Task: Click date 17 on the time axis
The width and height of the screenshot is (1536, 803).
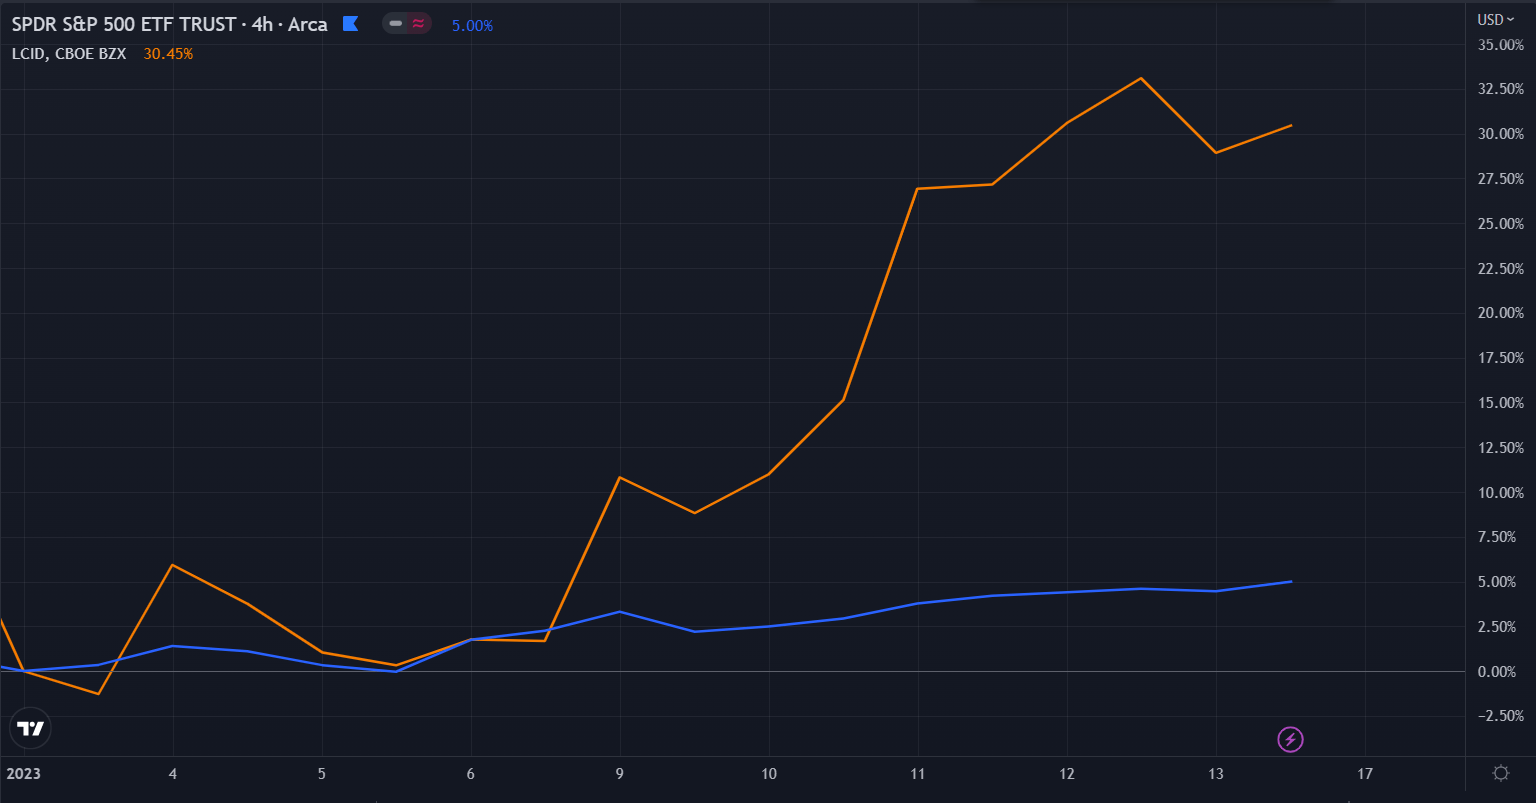Action: (x=1365, y=773)
